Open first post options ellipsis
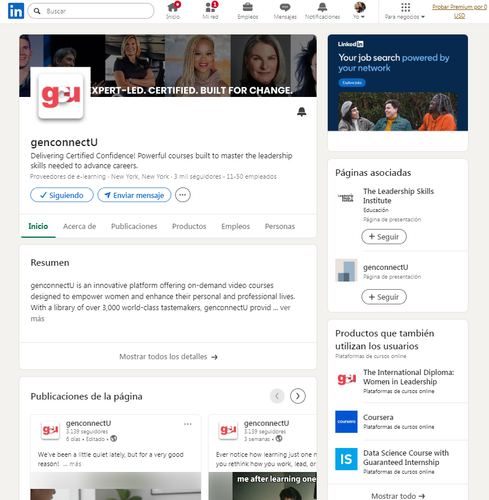Viewport: 489px width, 500px height. 188,424
